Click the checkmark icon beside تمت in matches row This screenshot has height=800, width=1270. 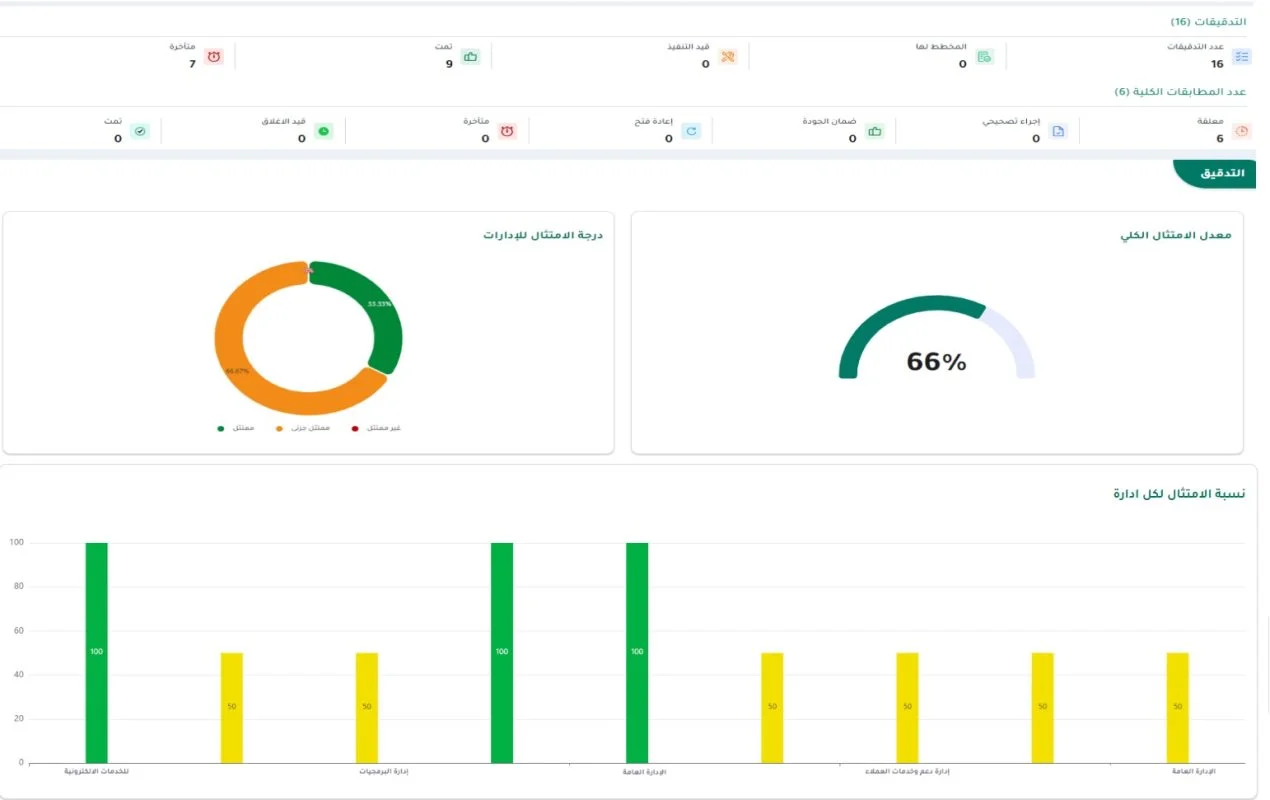[x=140, y=130]
